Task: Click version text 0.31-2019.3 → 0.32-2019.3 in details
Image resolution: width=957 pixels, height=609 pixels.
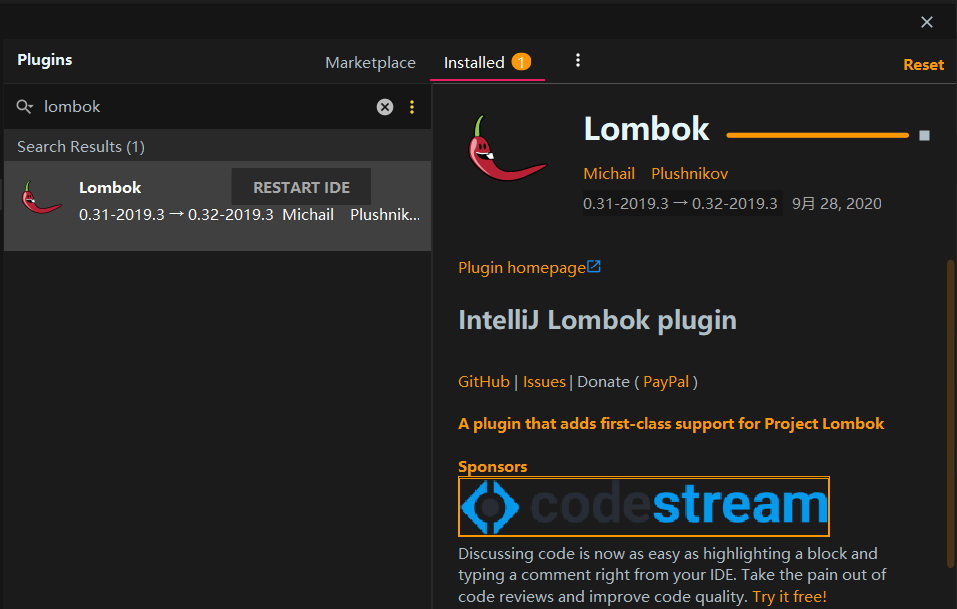Action: click(x=680, y=204)
